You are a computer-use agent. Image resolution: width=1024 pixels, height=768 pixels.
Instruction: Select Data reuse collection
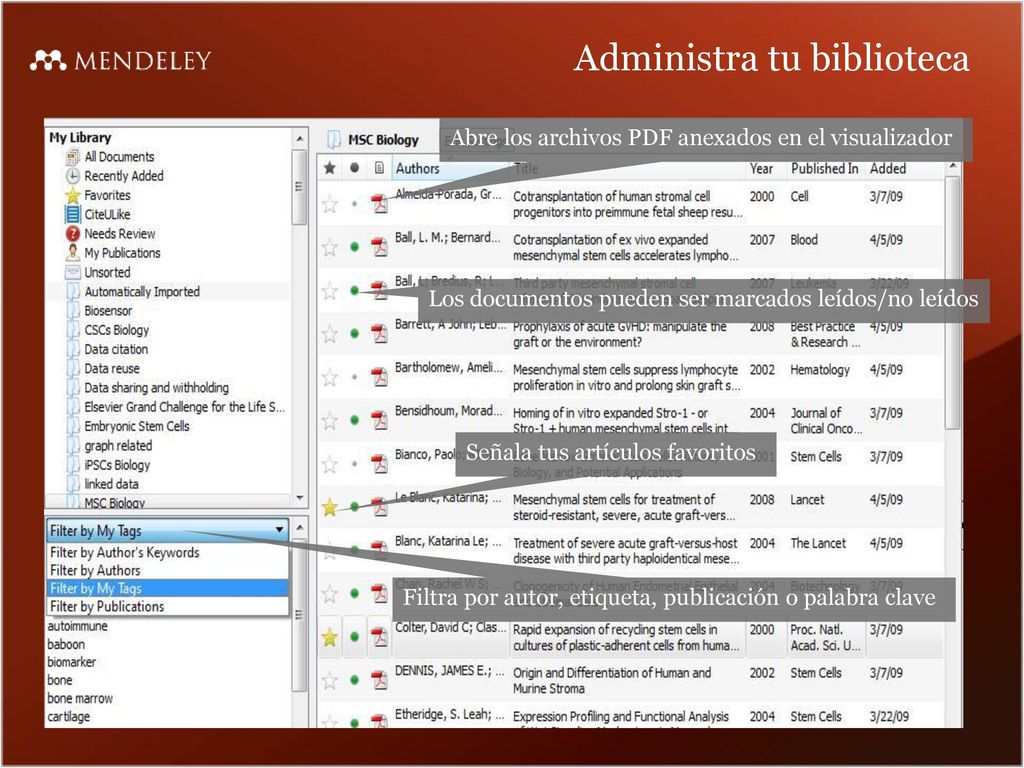pyautogui.click(x=112, y=368)
